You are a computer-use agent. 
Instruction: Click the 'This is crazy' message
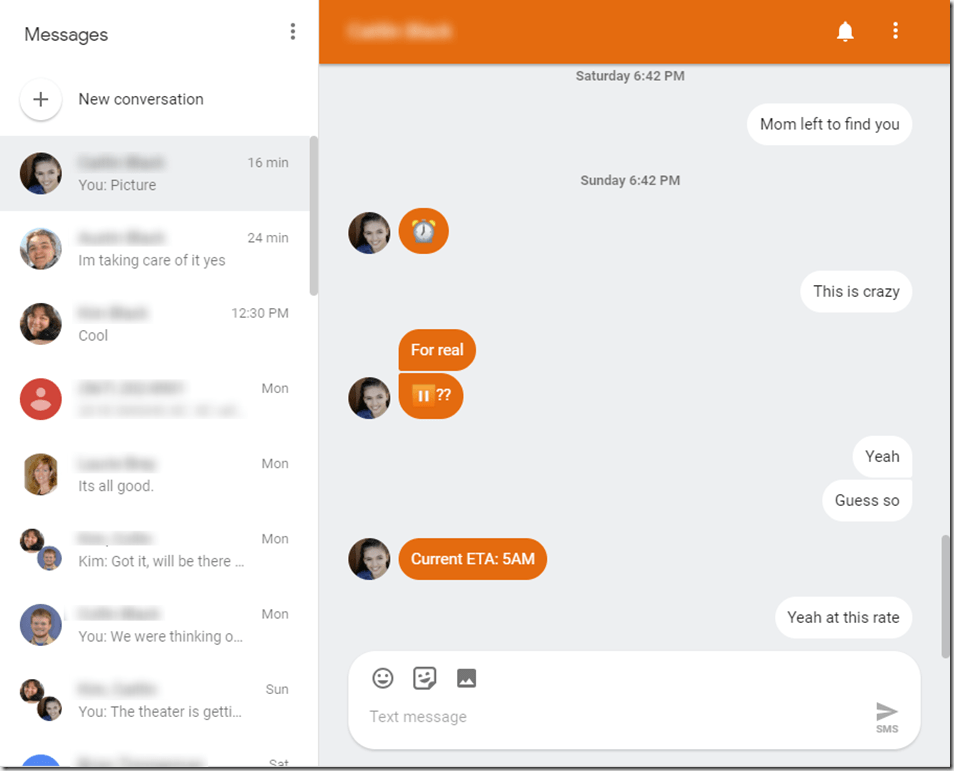[x=856, y=291]
